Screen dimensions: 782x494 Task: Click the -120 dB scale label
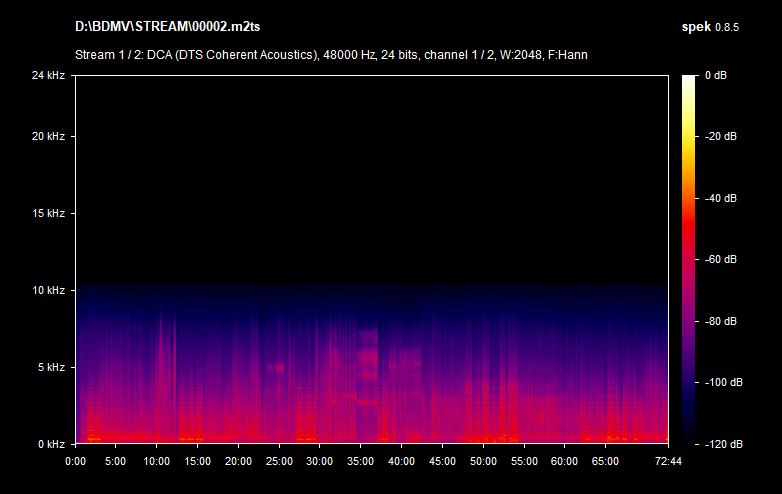(721, 443)
